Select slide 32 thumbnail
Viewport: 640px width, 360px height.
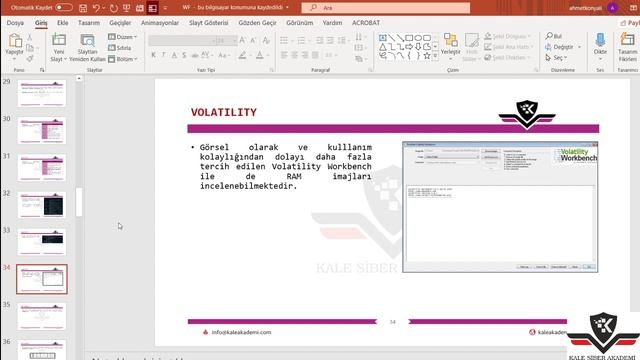pyautogui.click(x=42, y=205)
